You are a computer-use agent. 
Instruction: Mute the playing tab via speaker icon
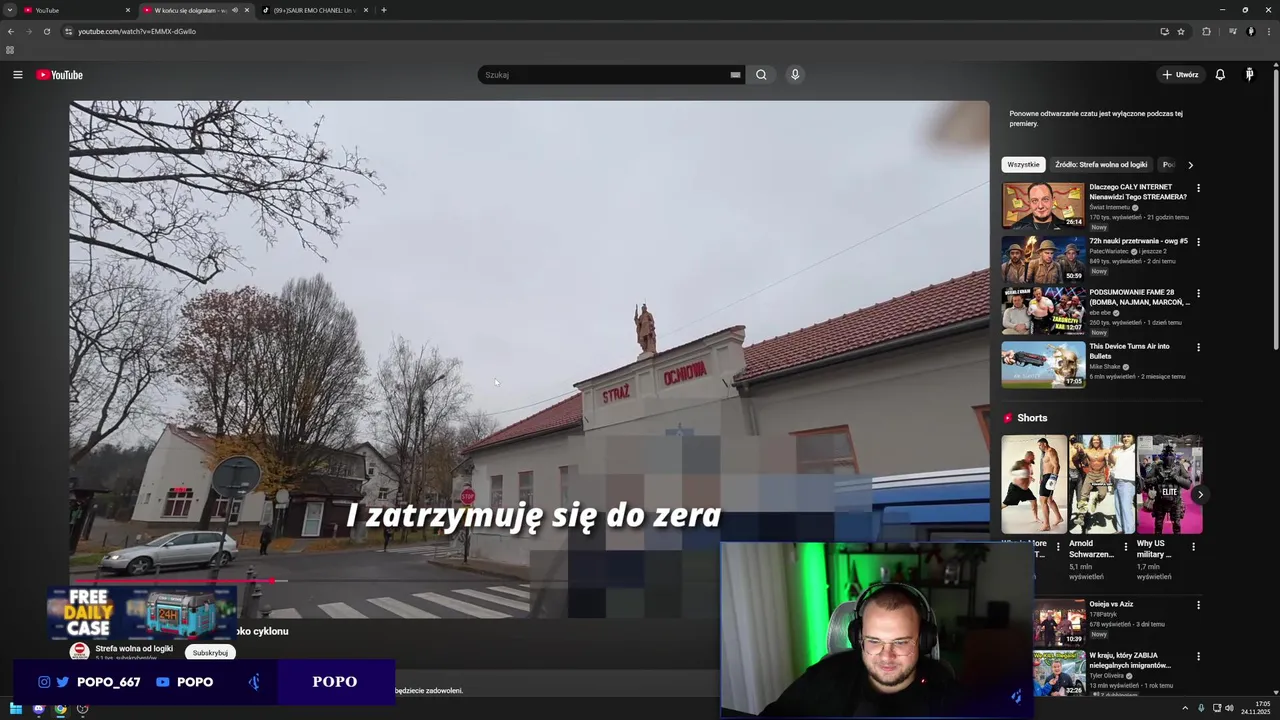coord(235,10)
